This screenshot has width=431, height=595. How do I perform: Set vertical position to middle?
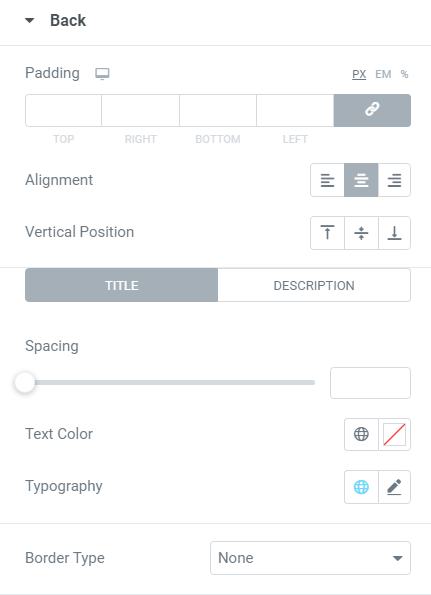pyautogui.click(x=361, y=233)
